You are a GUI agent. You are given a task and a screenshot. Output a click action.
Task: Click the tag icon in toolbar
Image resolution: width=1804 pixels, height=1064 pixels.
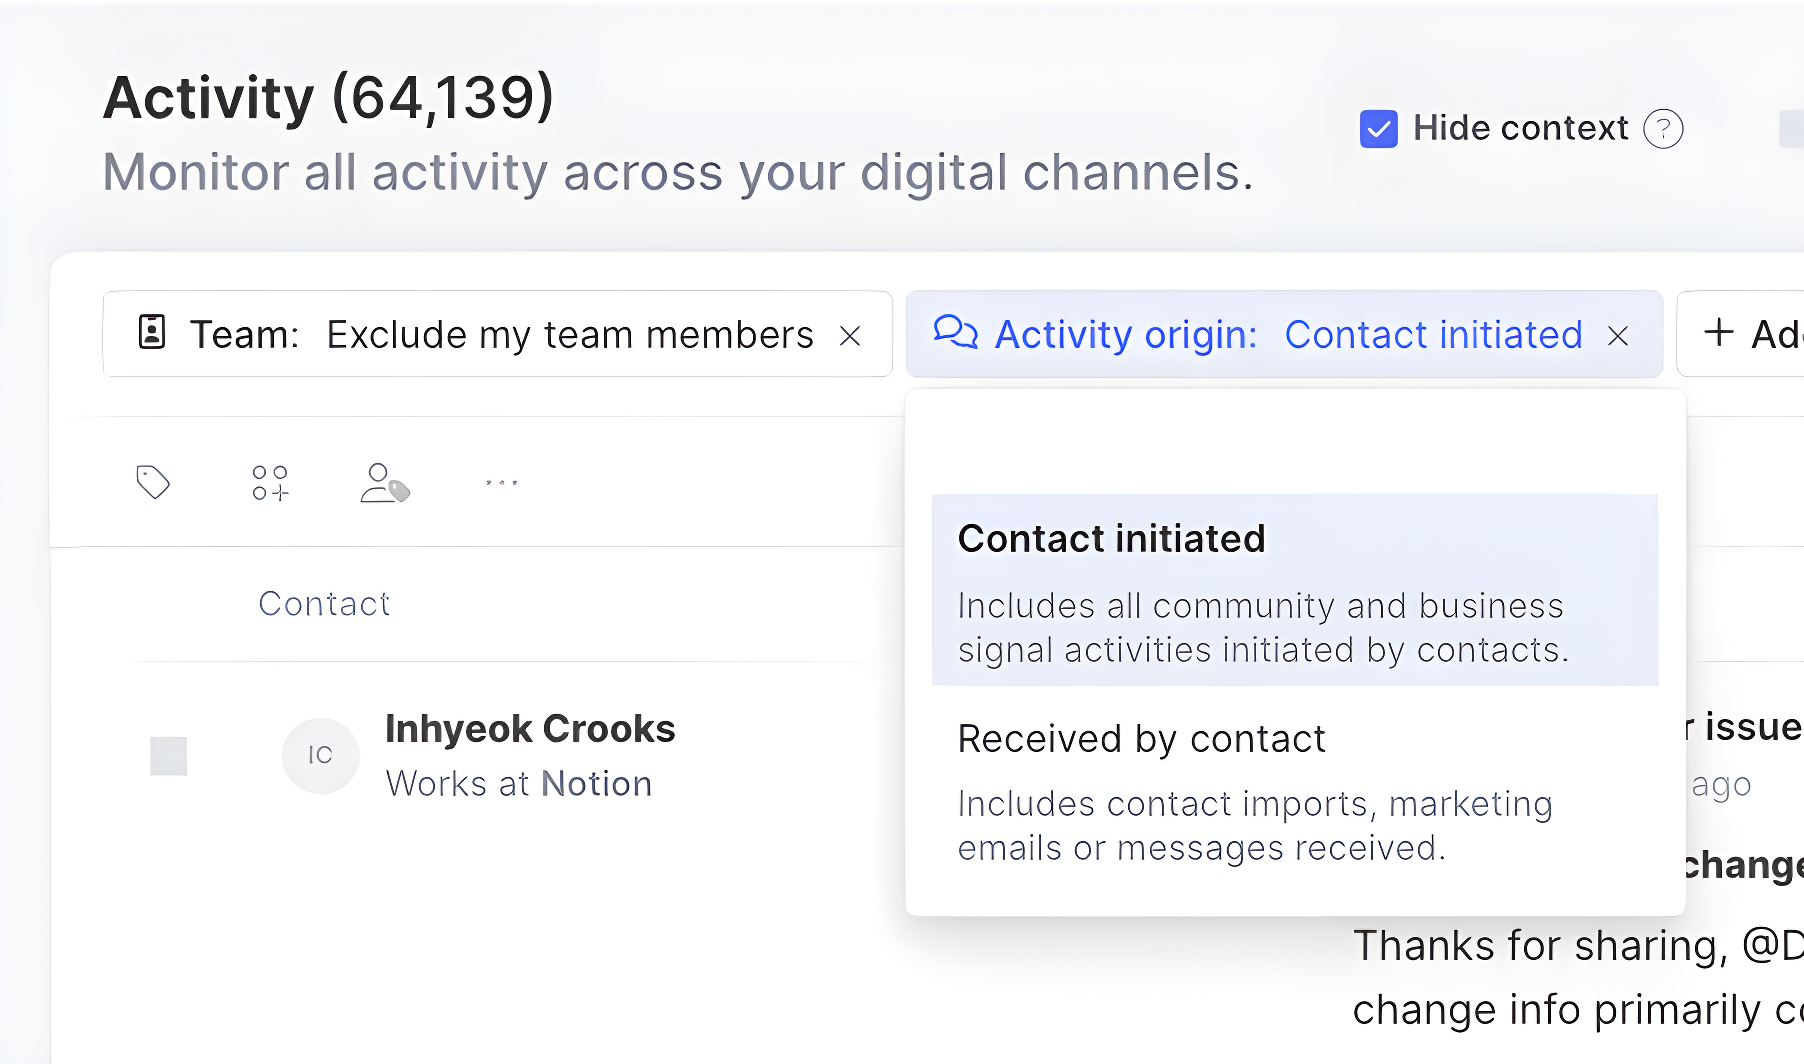point(153,482)
